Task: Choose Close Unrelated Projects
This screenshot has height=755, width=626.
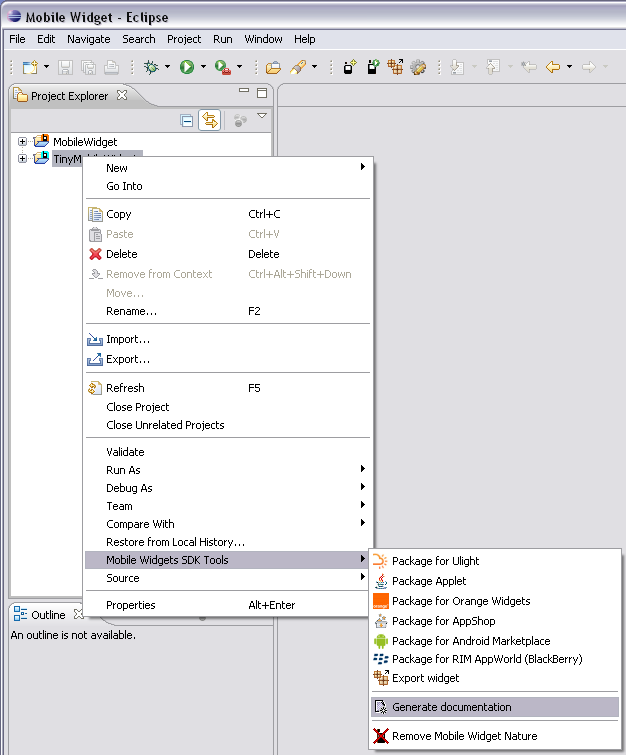Action: click(227, 425)
